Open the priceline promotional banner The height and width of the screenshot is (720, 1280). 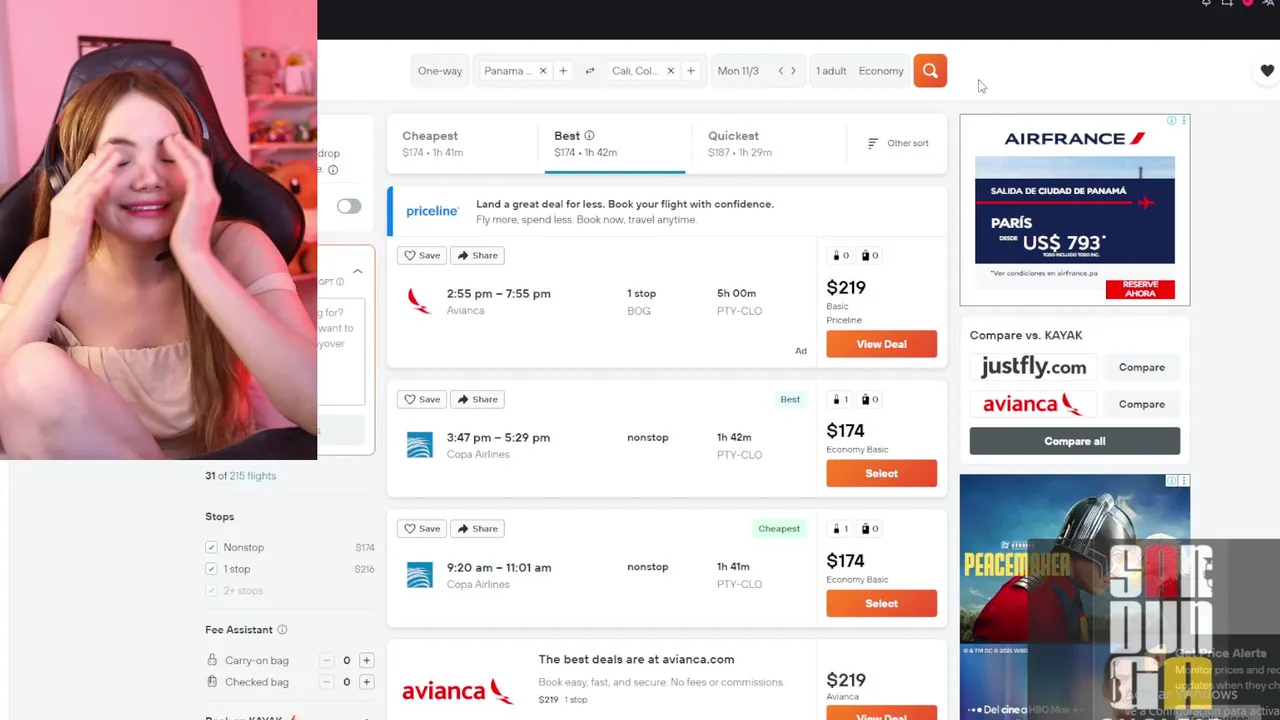click(667, 211)
